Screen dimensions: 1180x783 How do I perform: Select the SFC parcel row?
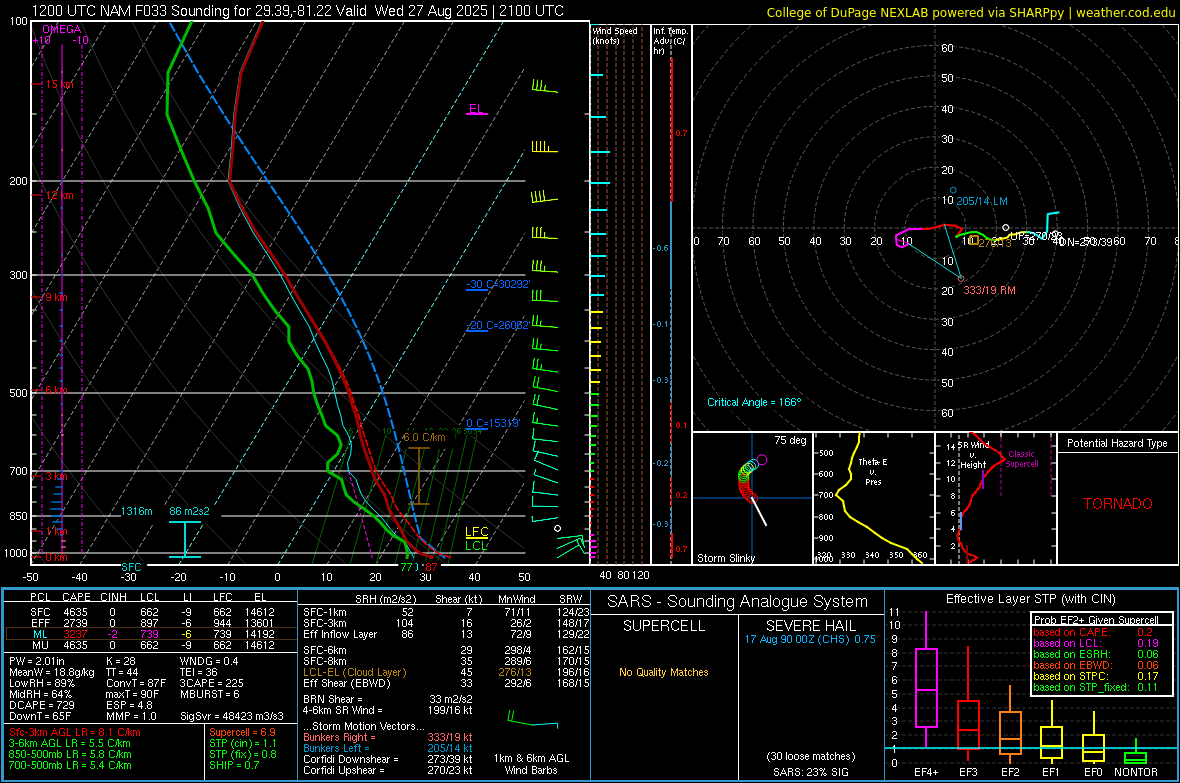152,612
